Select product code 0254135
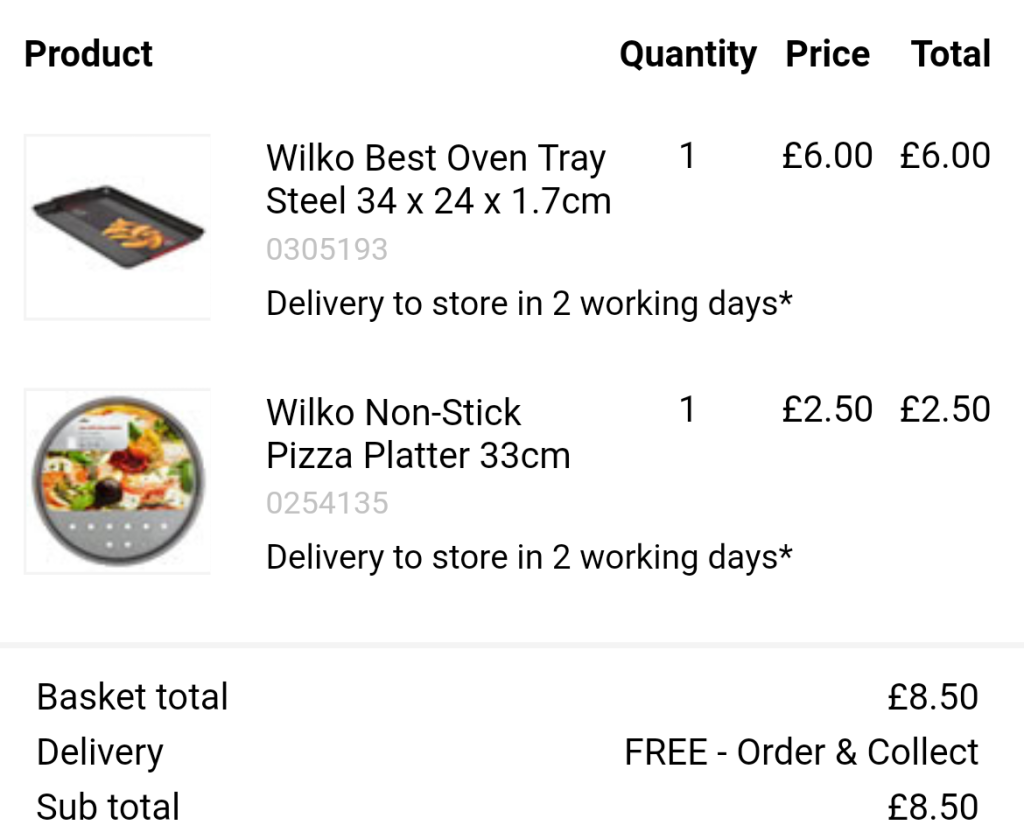 (x=327, y=503)
